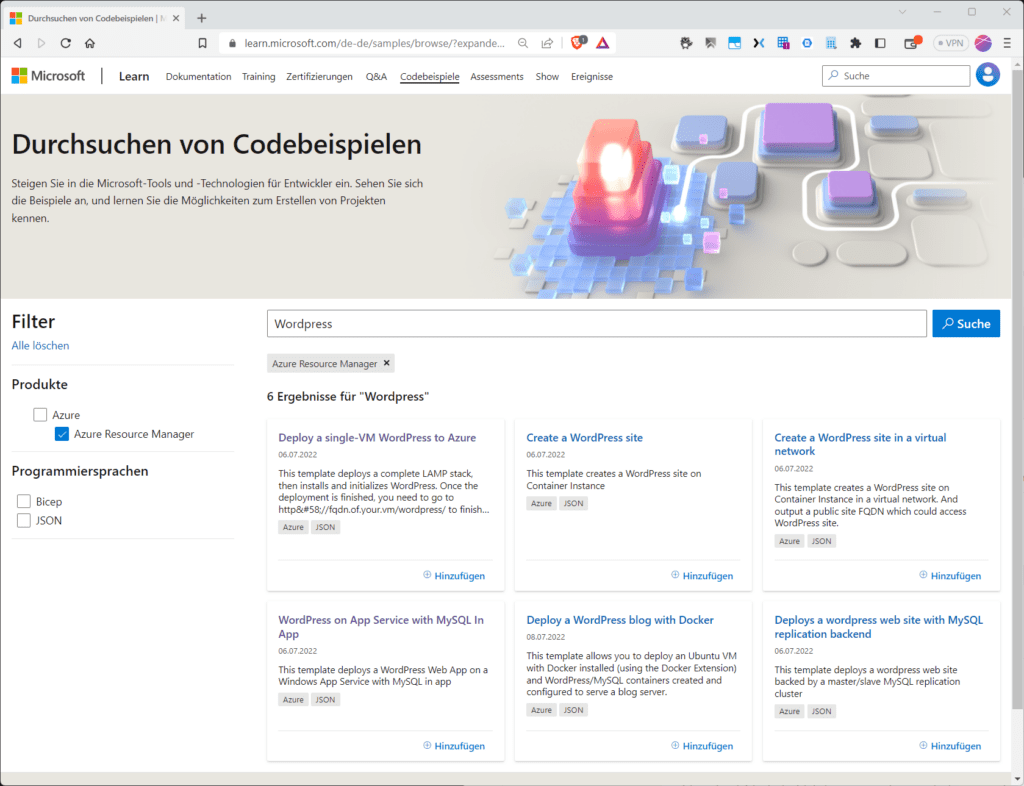Open the Brave wallet icon
Screen dimensions: 1024x786
912,43
